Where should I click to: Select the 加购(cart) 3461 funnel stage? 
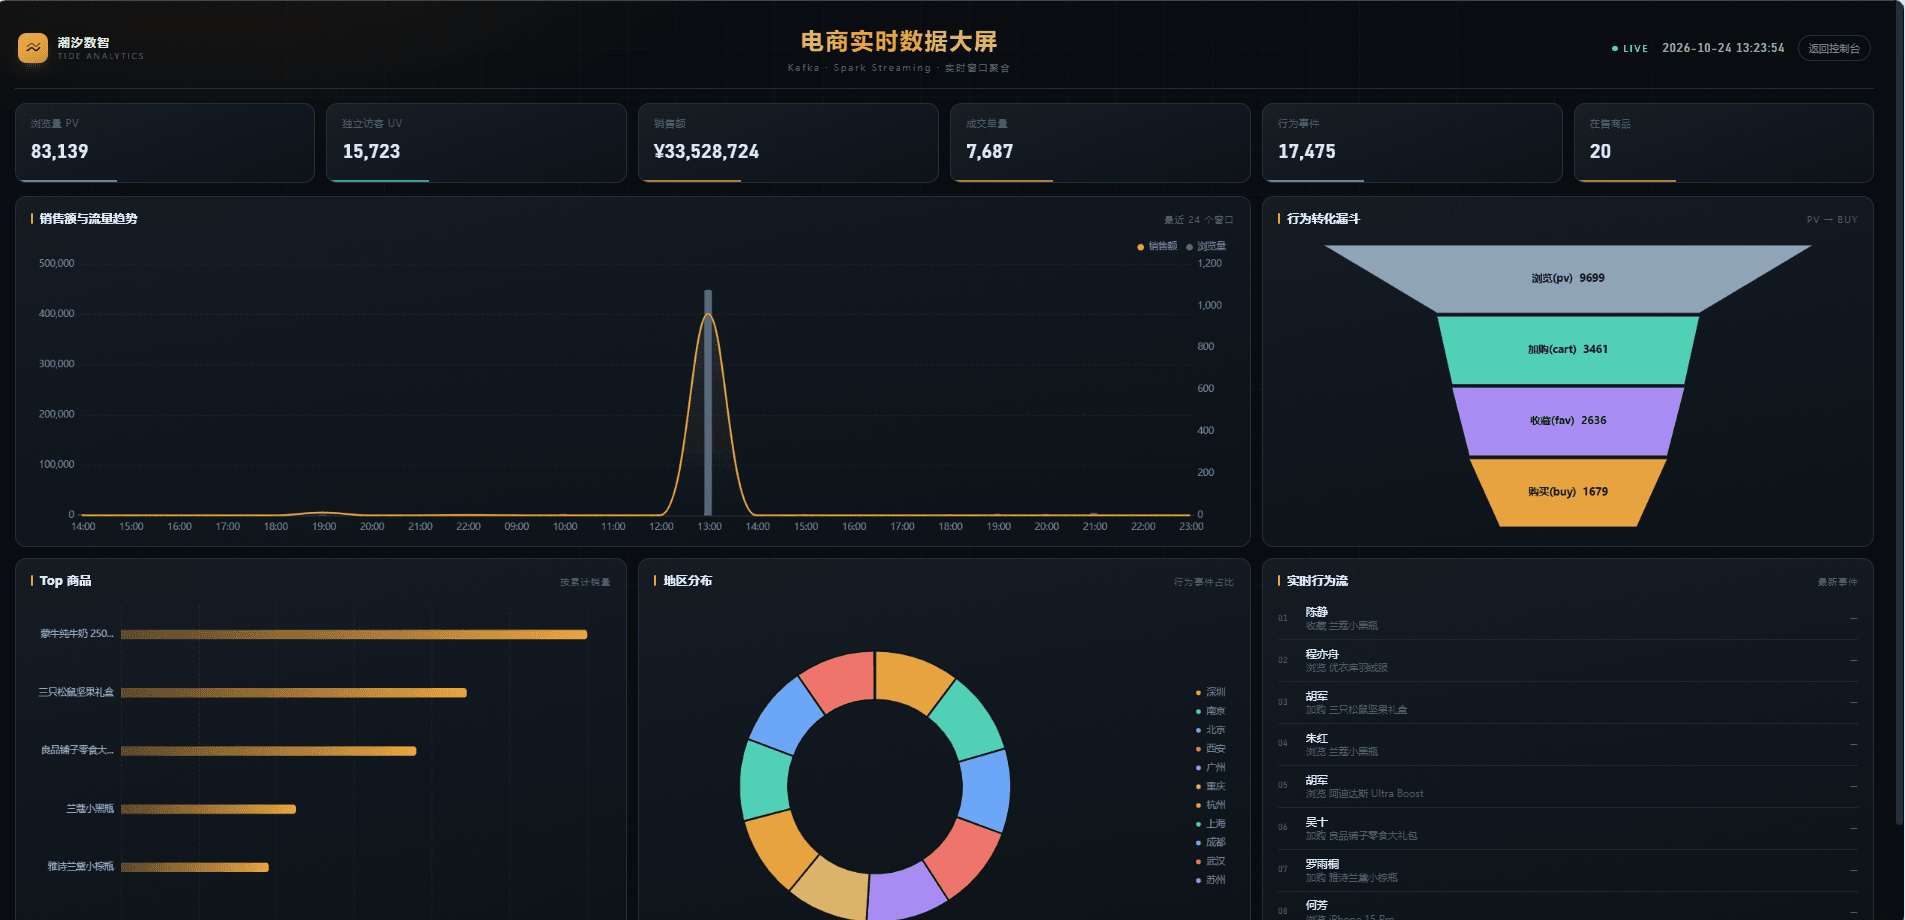tap(1568, 350)
